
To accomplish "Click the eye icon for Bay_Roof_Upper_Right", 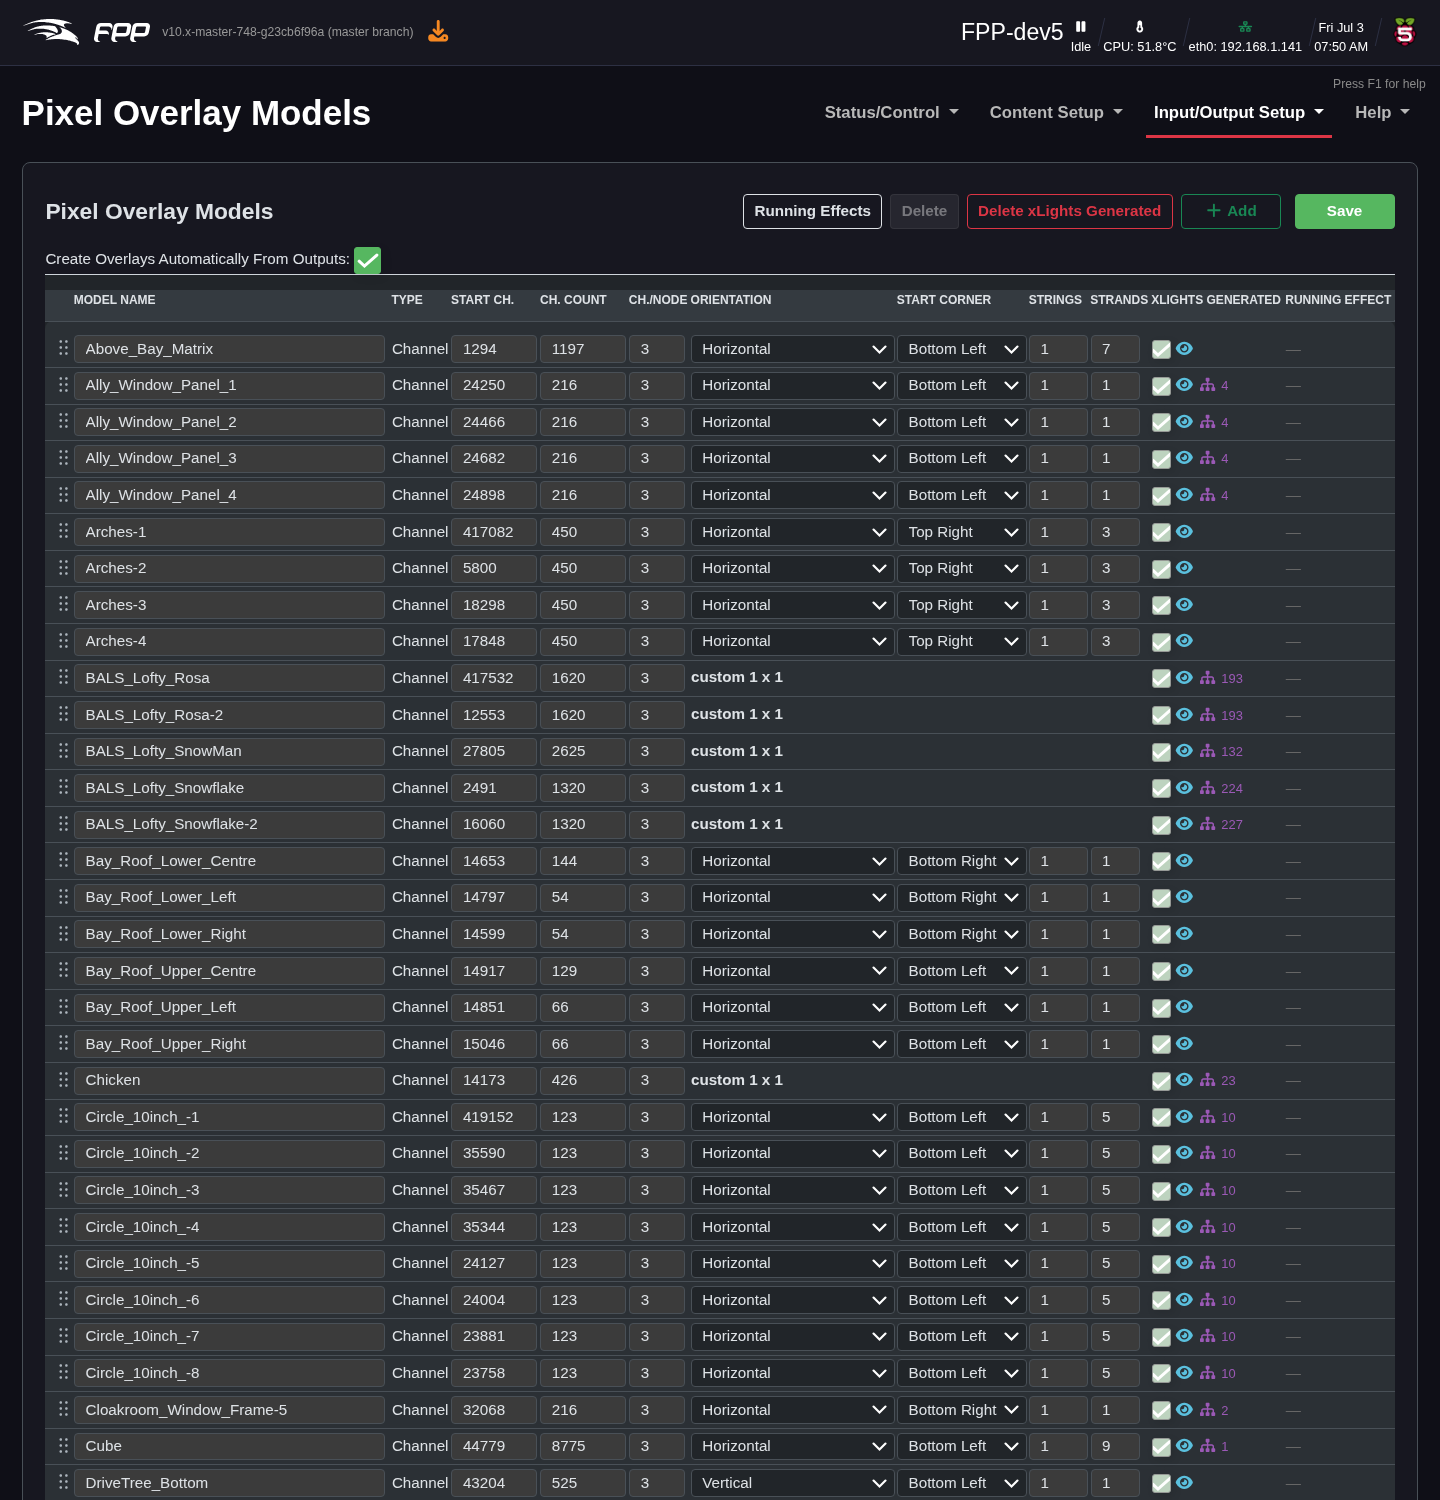I will click(x=1184, y=1043).
